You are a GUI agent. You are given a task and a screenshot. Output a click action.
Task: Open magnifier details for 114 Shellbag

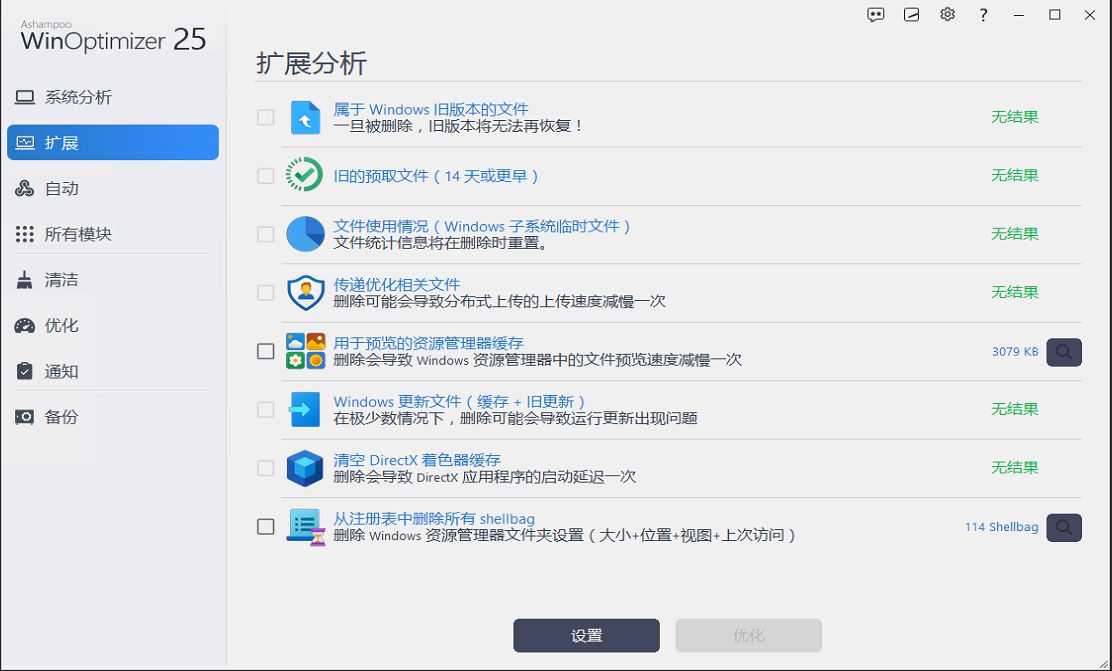click(1064, 527)
